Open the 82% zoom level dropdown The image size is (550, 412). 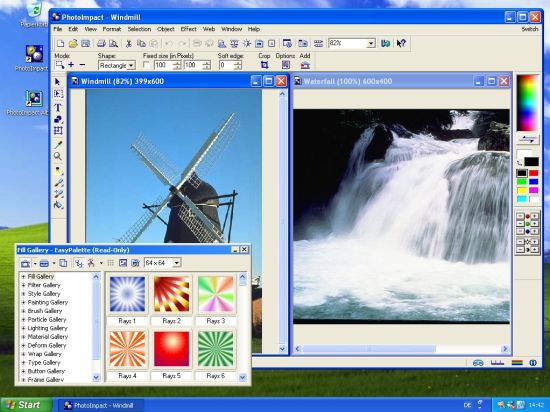pos(371,43)
